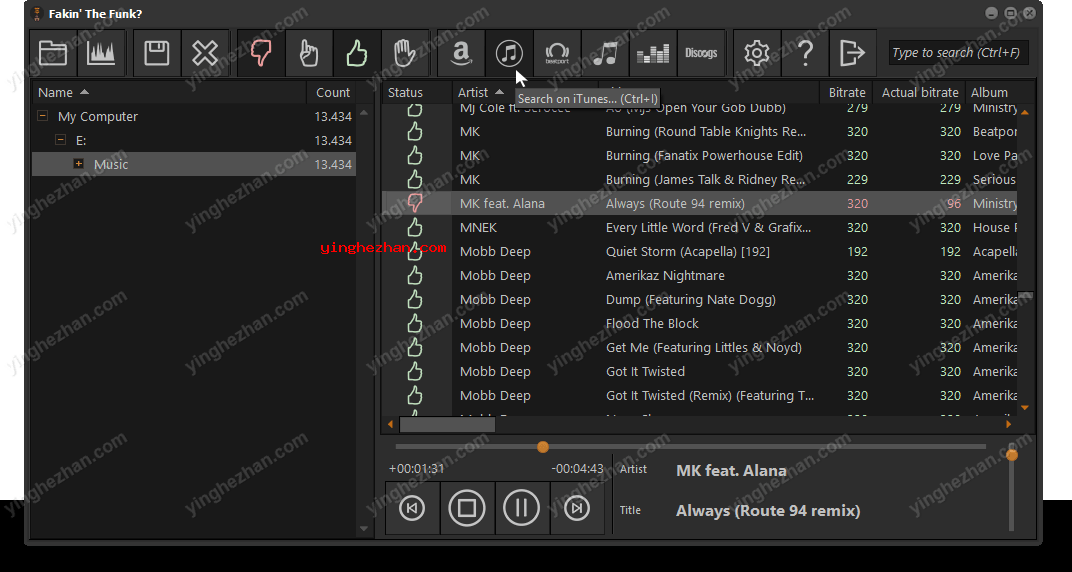The width and height of the screenshot is (1072, 572).
Task: Pause playback button
Action: [x=522, y=508]
